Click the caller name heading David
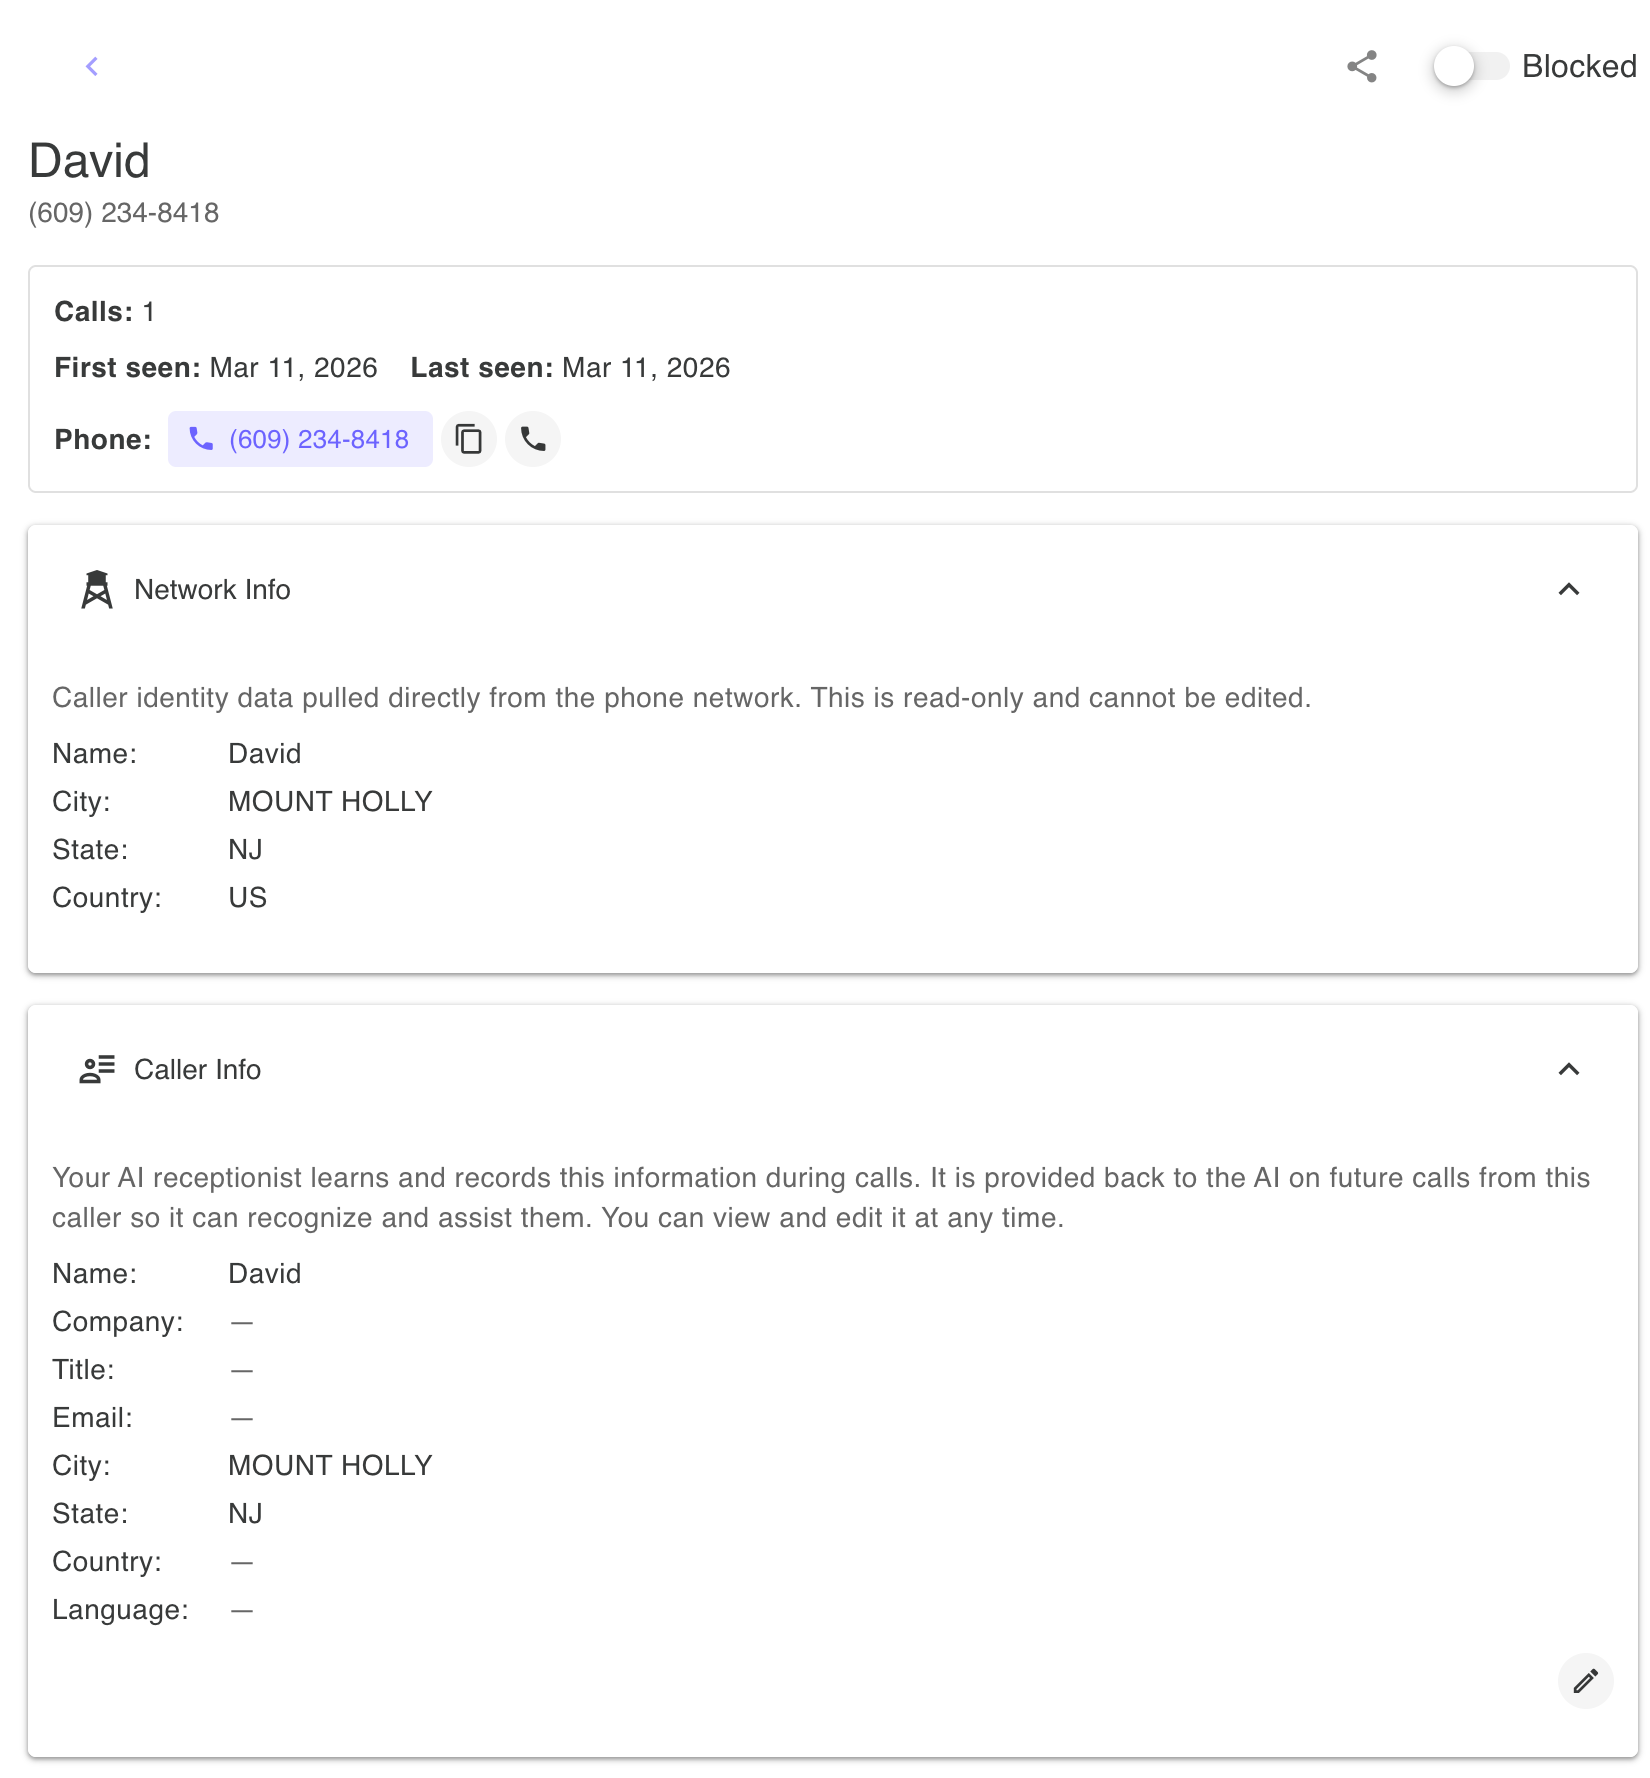 (89, 160)
